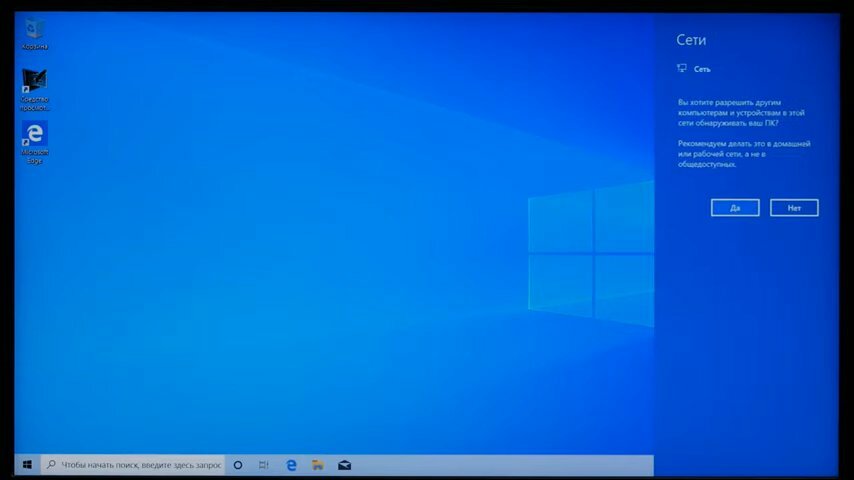Viewport: 854px width, 480px height.
Task: Click the recommendation text about домашней сети
Action: point(744,154)
